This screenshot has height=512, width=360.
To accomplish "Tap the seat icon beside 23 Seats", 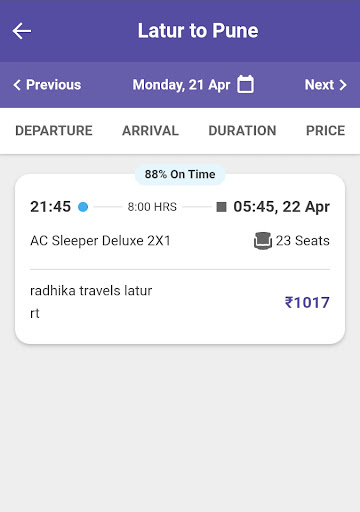I will pos(263,241).
